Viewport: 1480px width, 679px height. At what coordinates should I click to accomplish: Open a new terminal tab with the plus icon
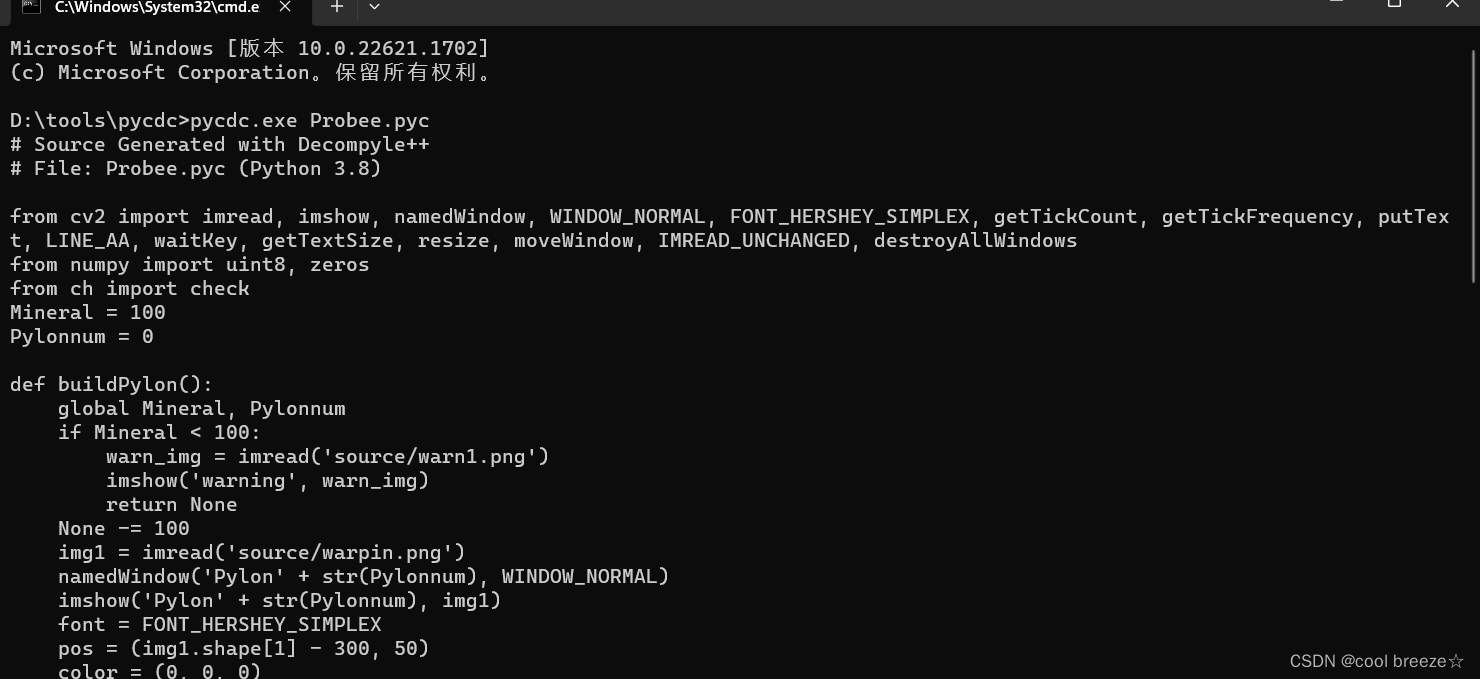coord(336,7)
